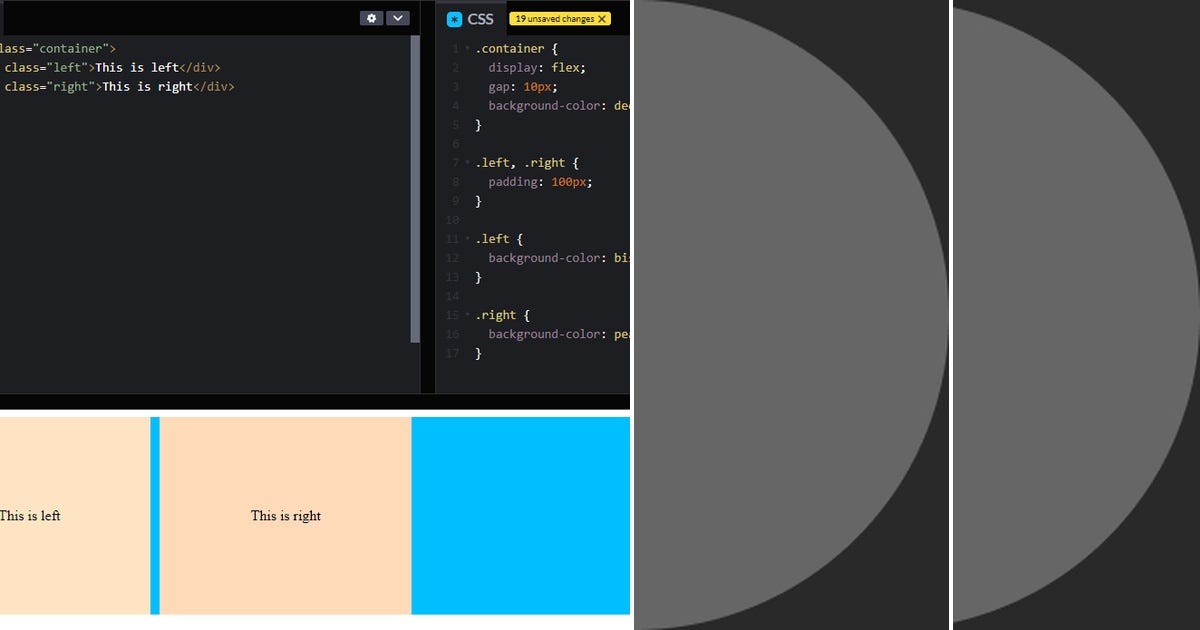Dismiss the 19 unsaved changes badge

[600, 18]
